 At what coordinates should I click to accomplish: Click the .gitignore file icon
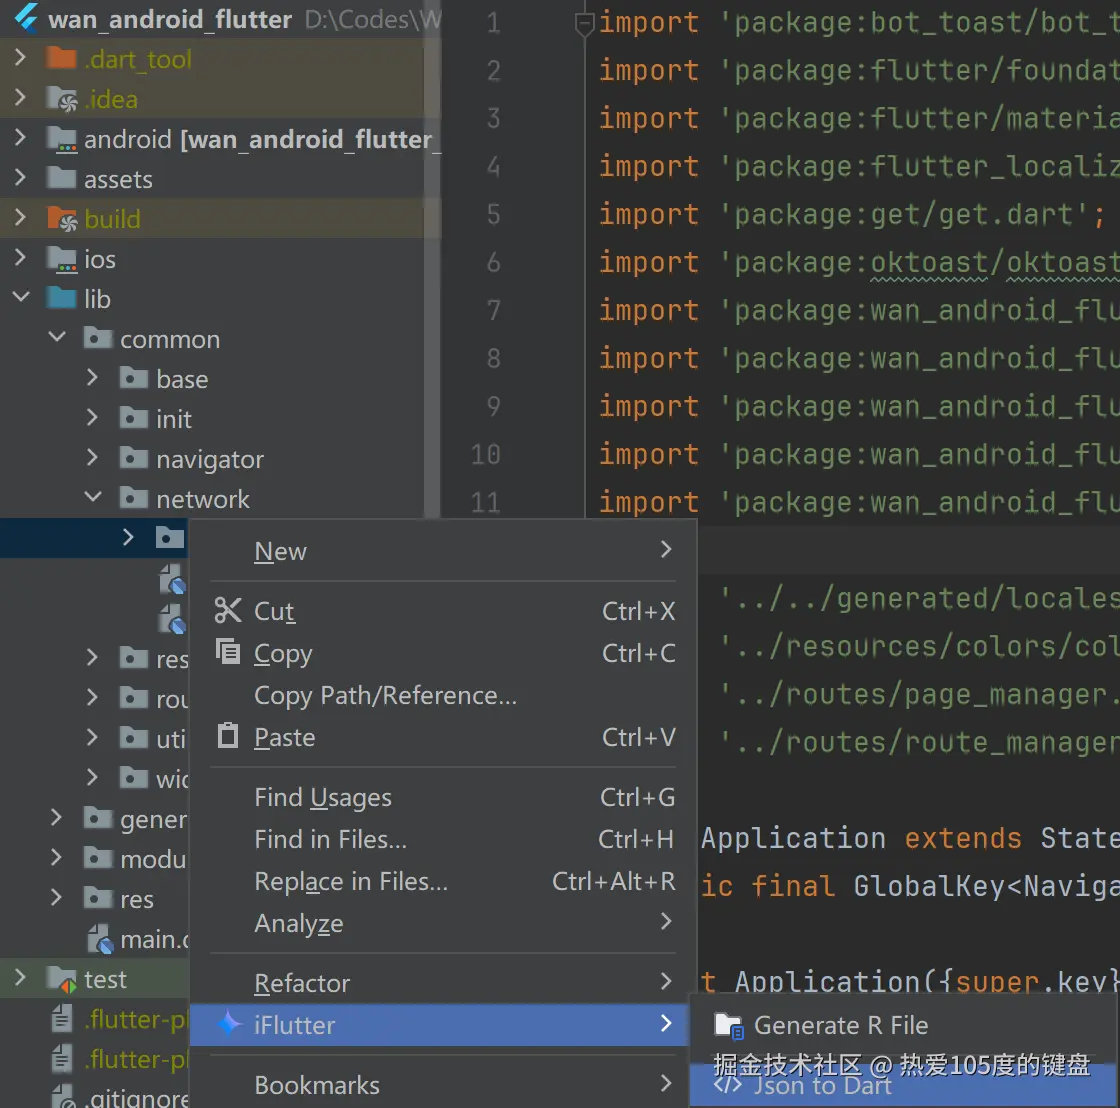63,1098
